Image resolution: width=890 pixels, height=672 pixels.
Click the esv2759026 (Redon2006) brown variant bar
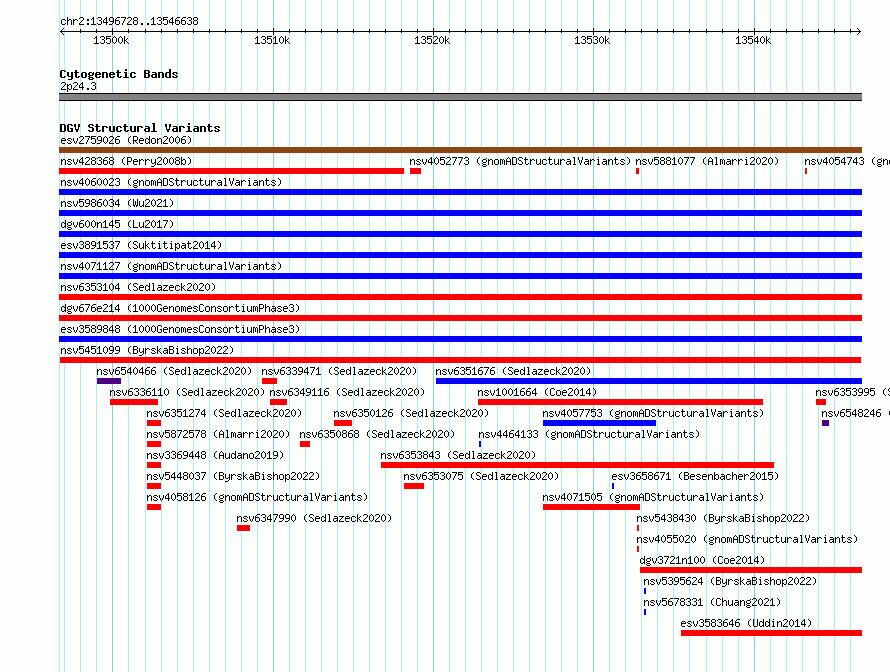[460, 150]
